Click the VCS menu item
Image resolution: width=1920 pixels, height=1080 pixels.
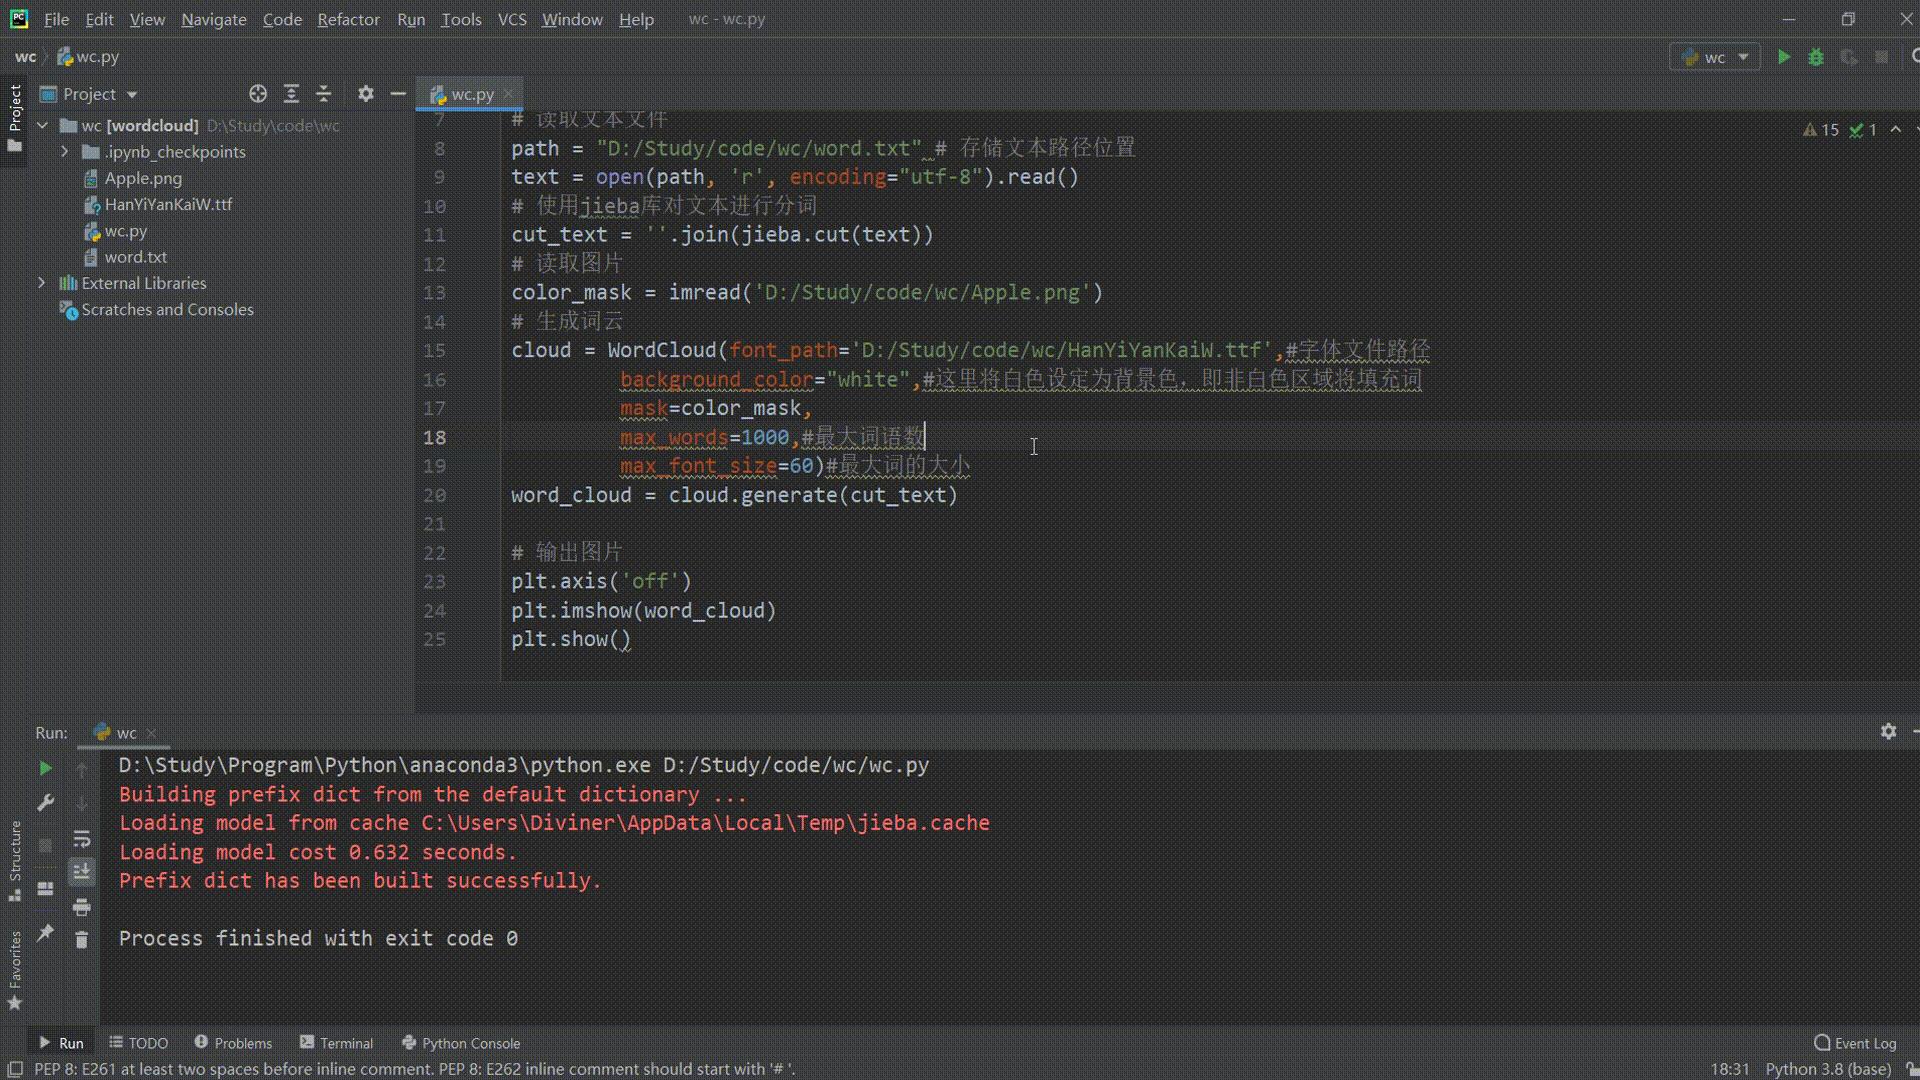point(510,17)
